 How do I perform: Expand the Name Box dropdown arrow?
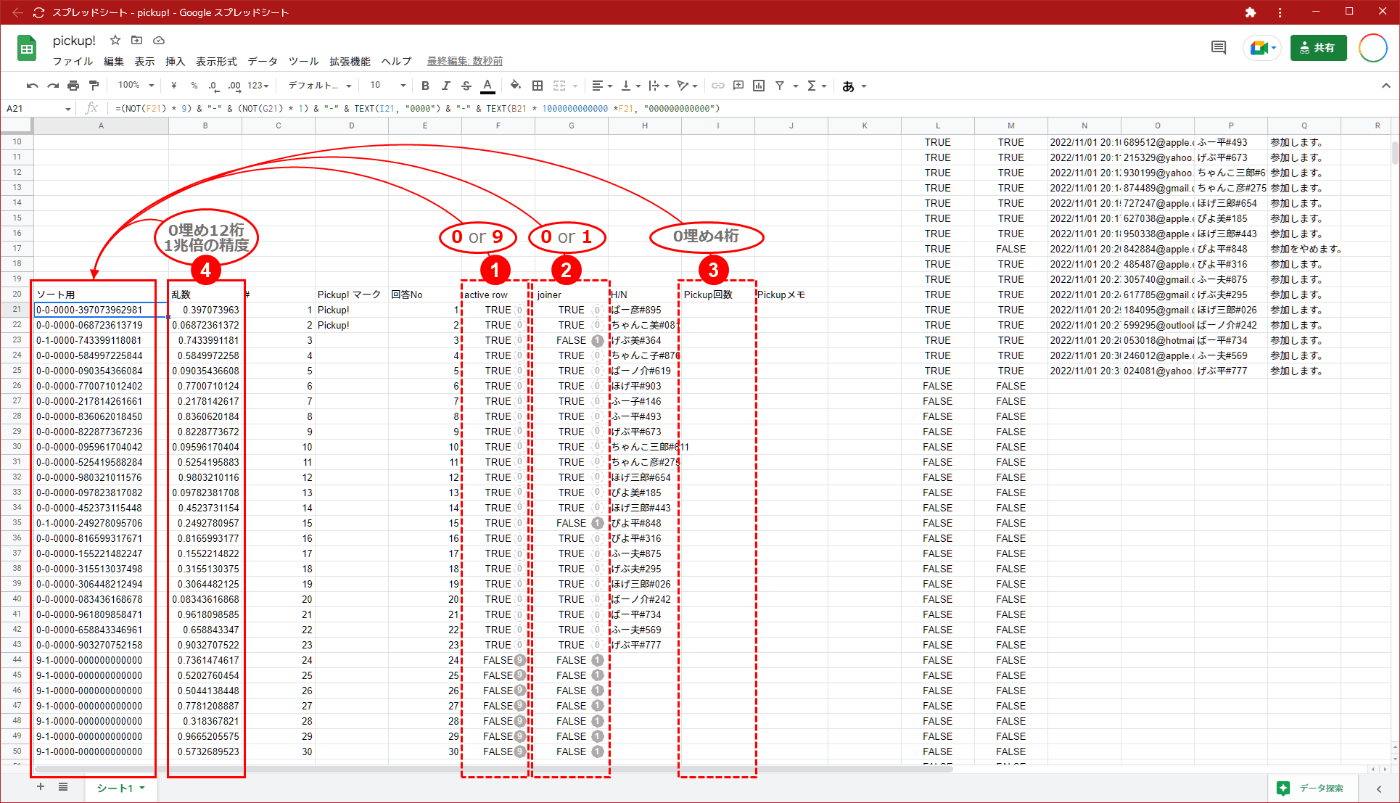click(x=69, y=108)
